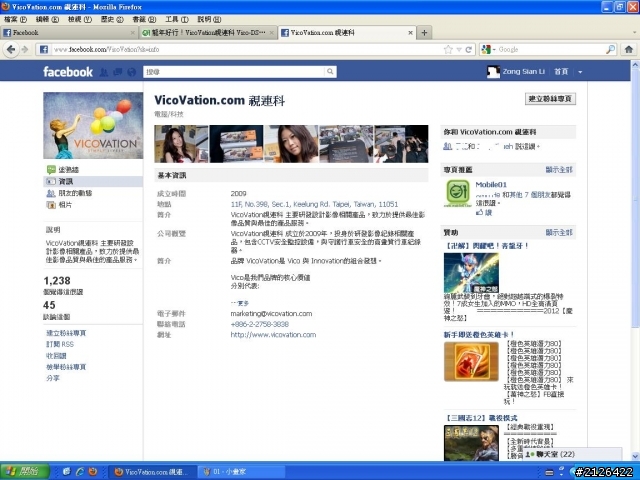This screenshot has height=480, width=640.
Task: Open the Help menu
Action: click(x=209, y=19)
